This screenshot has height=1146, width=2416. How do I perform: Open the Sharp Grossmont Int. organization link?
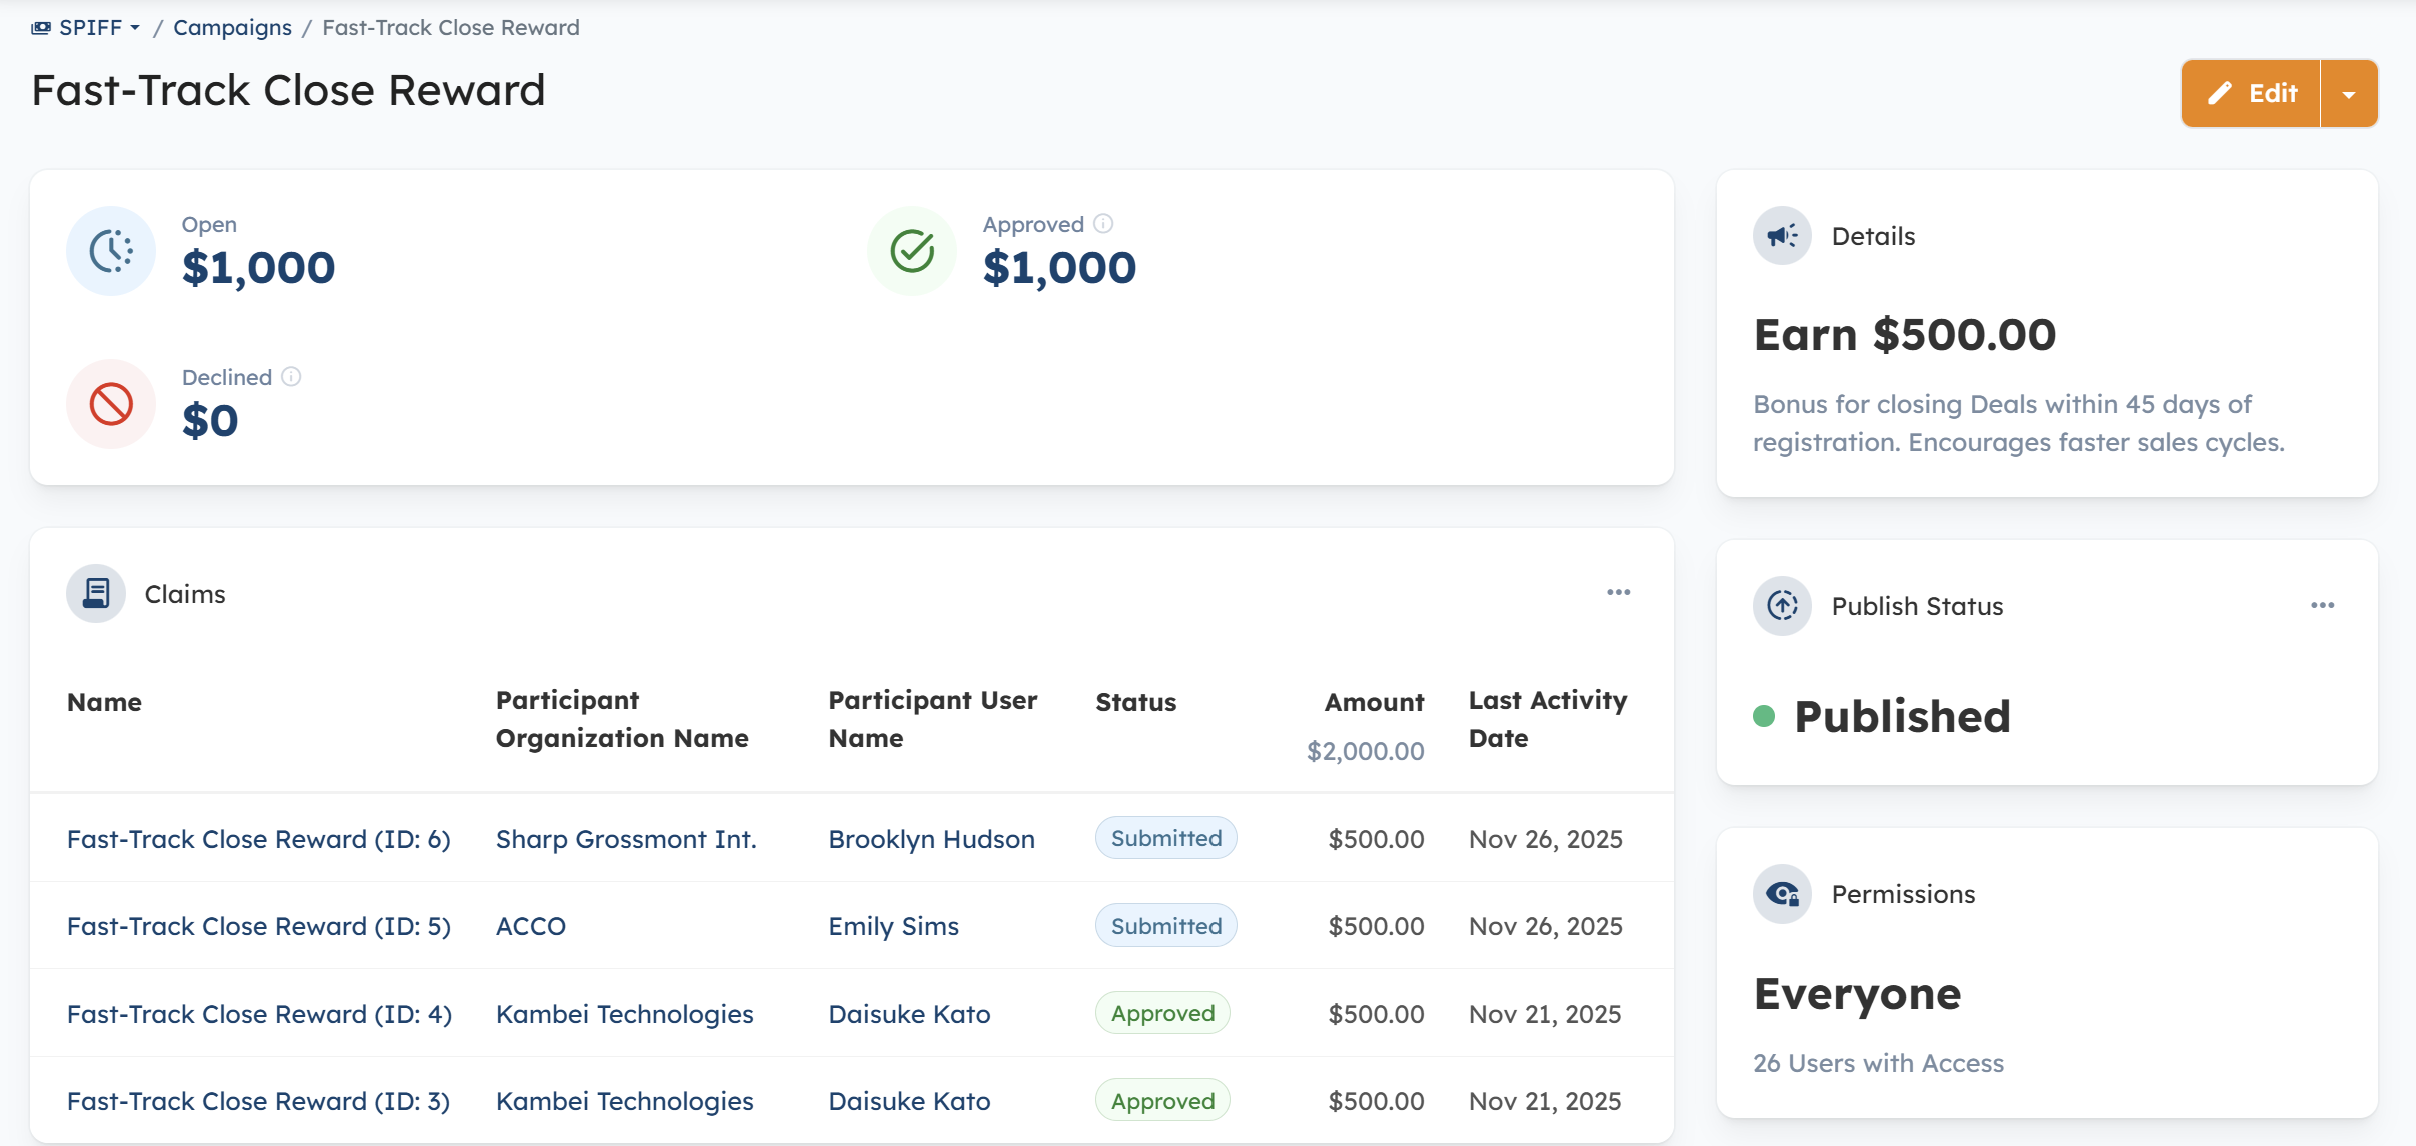click(x=626, y=839)
